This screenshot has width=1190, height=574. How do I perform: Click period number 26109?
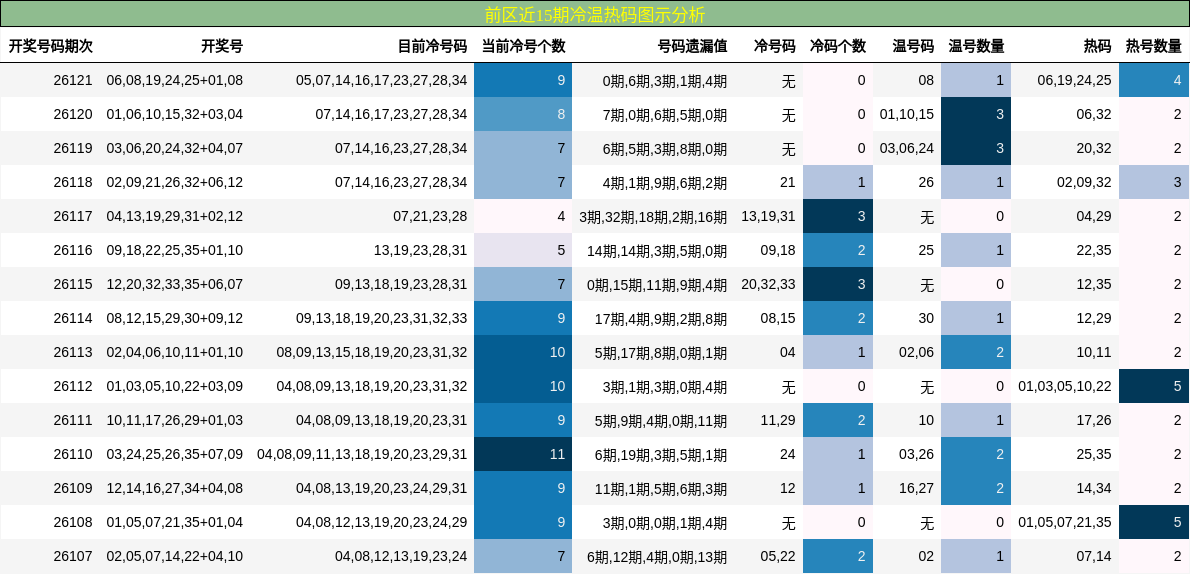click(x=73, y=488)
